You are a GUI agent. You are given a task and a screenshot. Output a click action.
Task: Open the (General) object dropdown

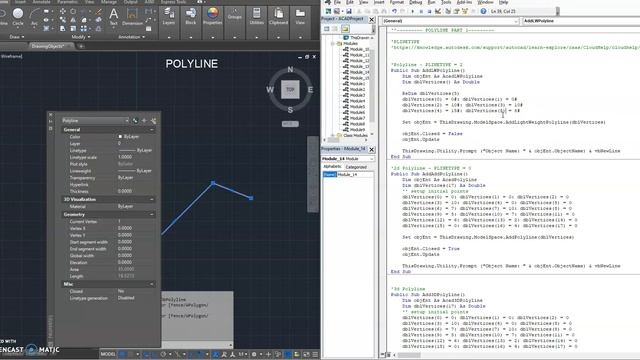[451, 21]
